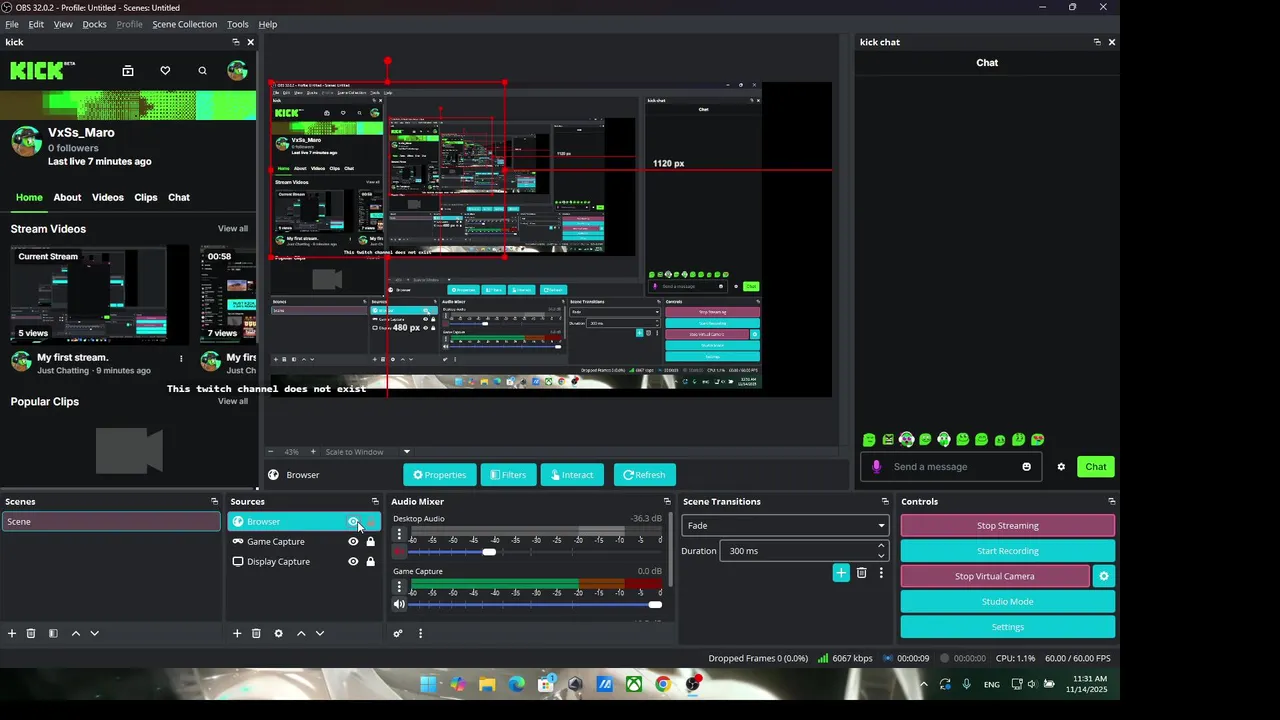Open chat emoji picker smiley icon
The image size is (1280, 720).
click(1026, 467)
